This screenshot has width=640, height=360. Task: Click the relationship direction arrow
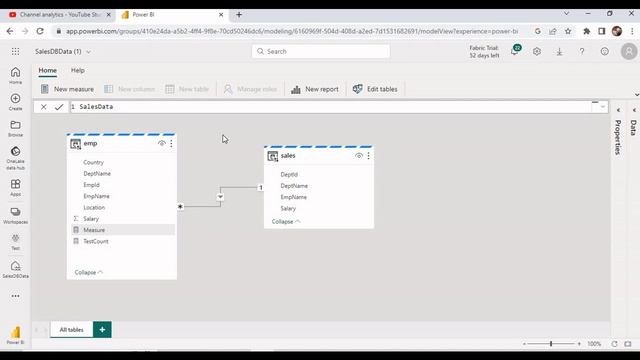click(x=220, y=197)
